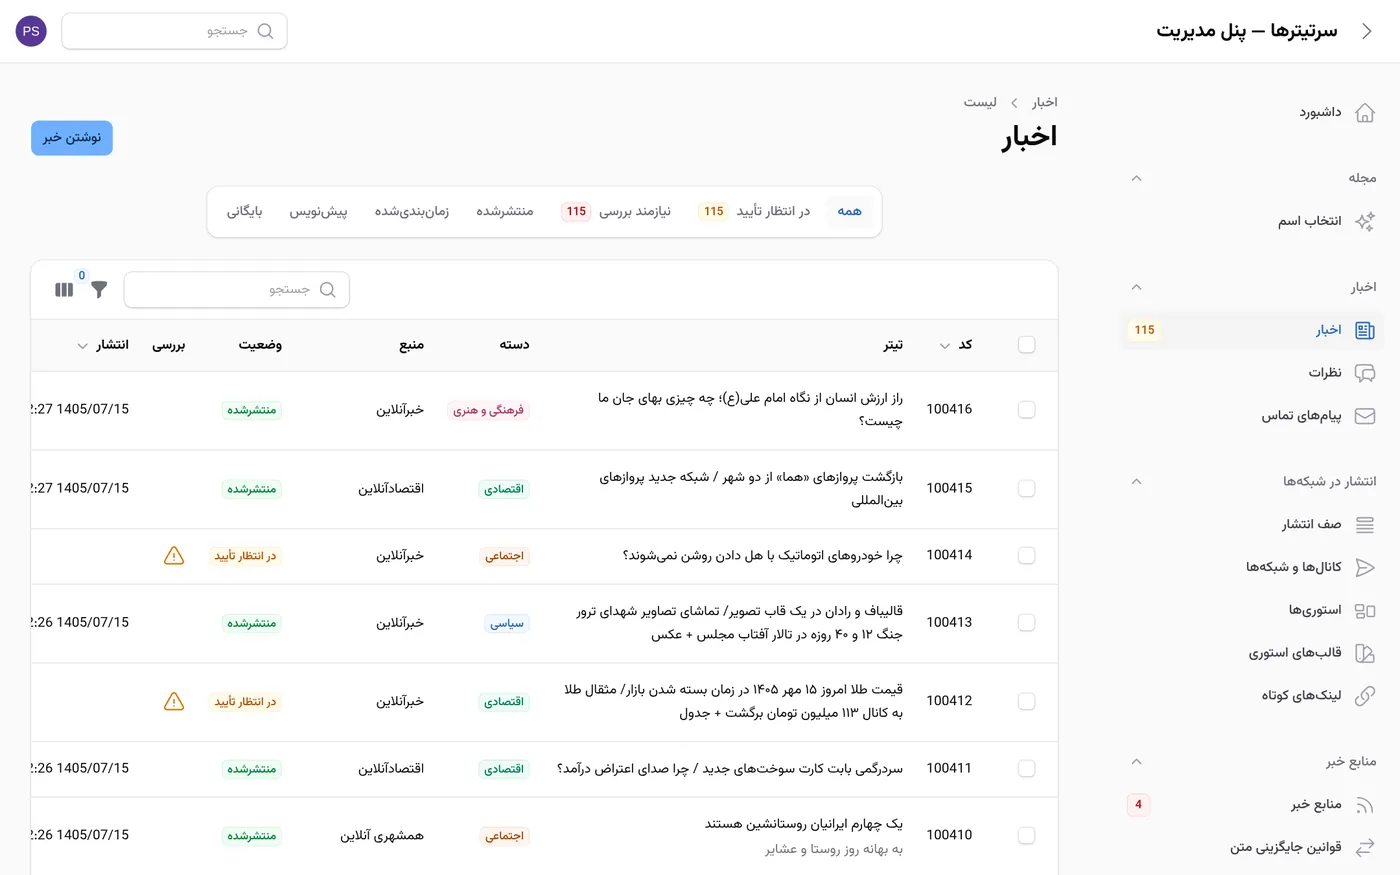The width and height of the screenshot is (1400, 875).
Task: Collapse the اخبار sidebar group header
Action: coord(1136,287)
